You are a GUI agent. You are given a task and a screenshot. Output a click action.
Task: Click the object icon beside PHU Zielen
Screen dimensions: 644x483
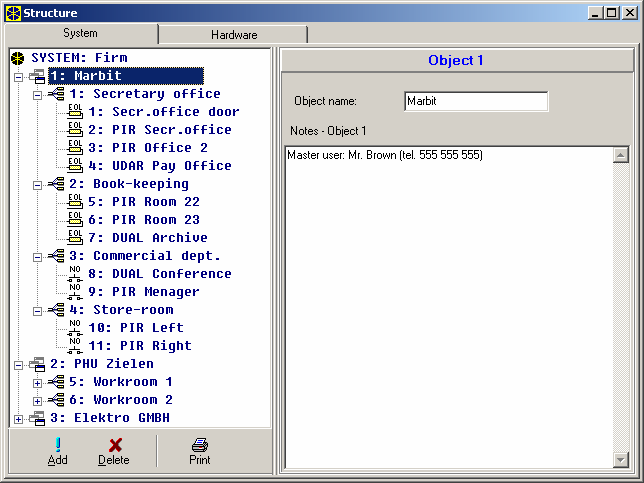37,364
